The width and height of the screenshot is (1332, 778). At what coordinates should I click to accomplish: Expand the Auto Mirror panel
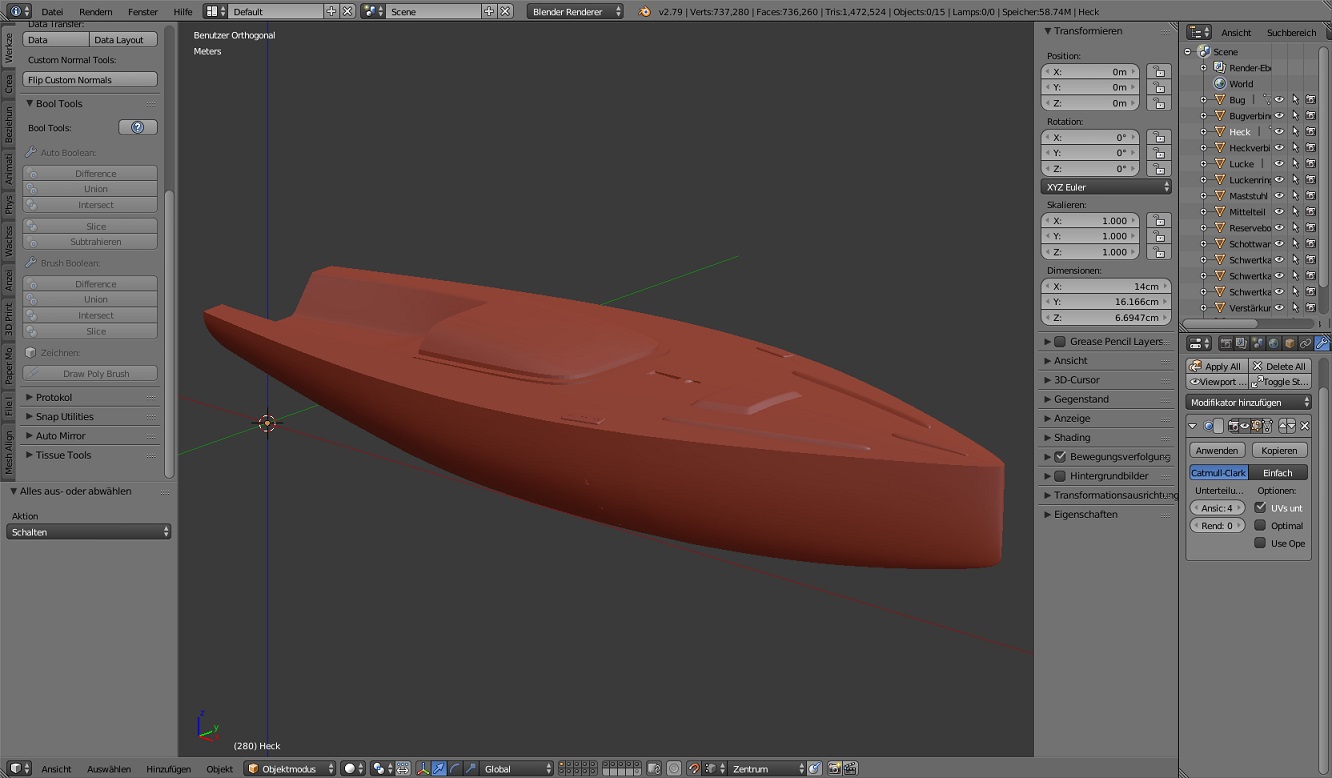[x=60, y=436]
